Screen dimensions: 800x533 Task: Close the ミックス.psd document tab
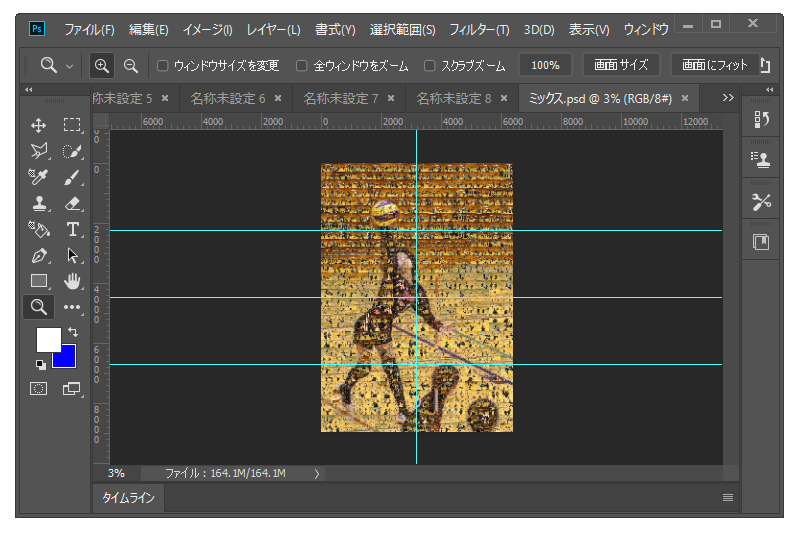point(685,98)
